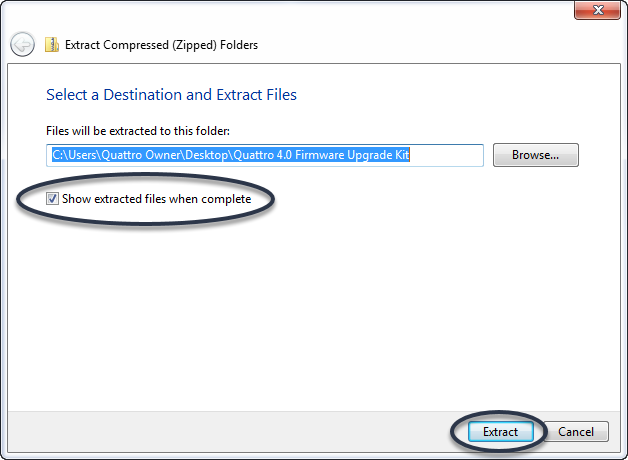Viewport: 628px width, 460px height.
Task: Click the gray footer bar left of Extract
Action: tap(228, 432)
